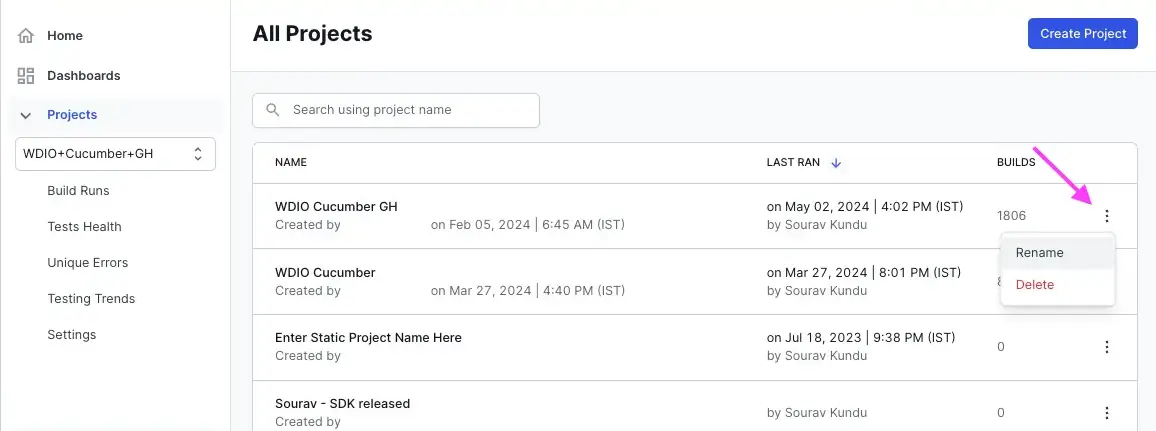The image size is (1156, 431).
Task: Go to Build Runs
Action: [78, 191]
